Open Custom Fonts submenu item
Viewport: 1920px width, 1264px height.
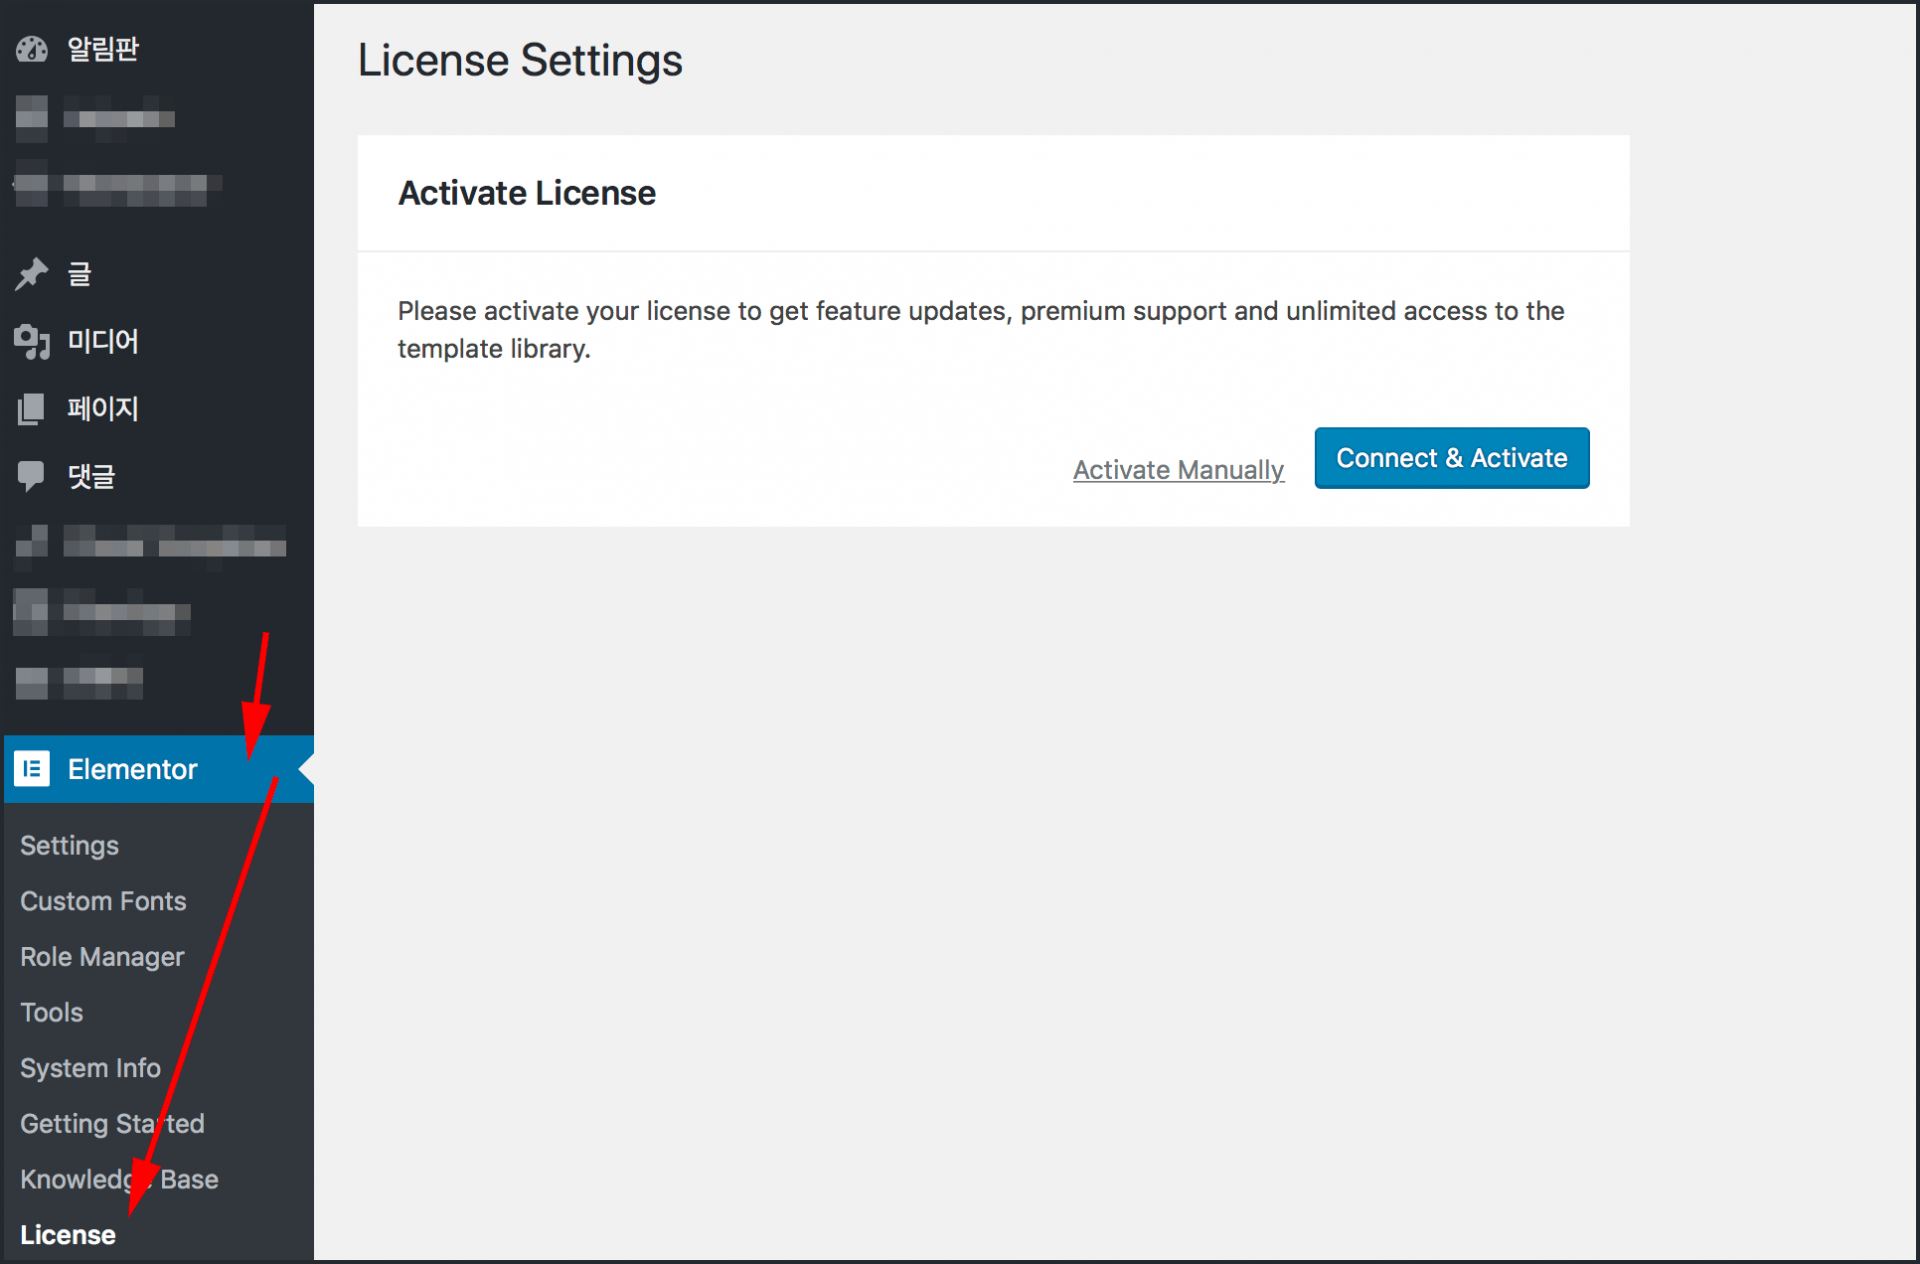click(103, 901)
